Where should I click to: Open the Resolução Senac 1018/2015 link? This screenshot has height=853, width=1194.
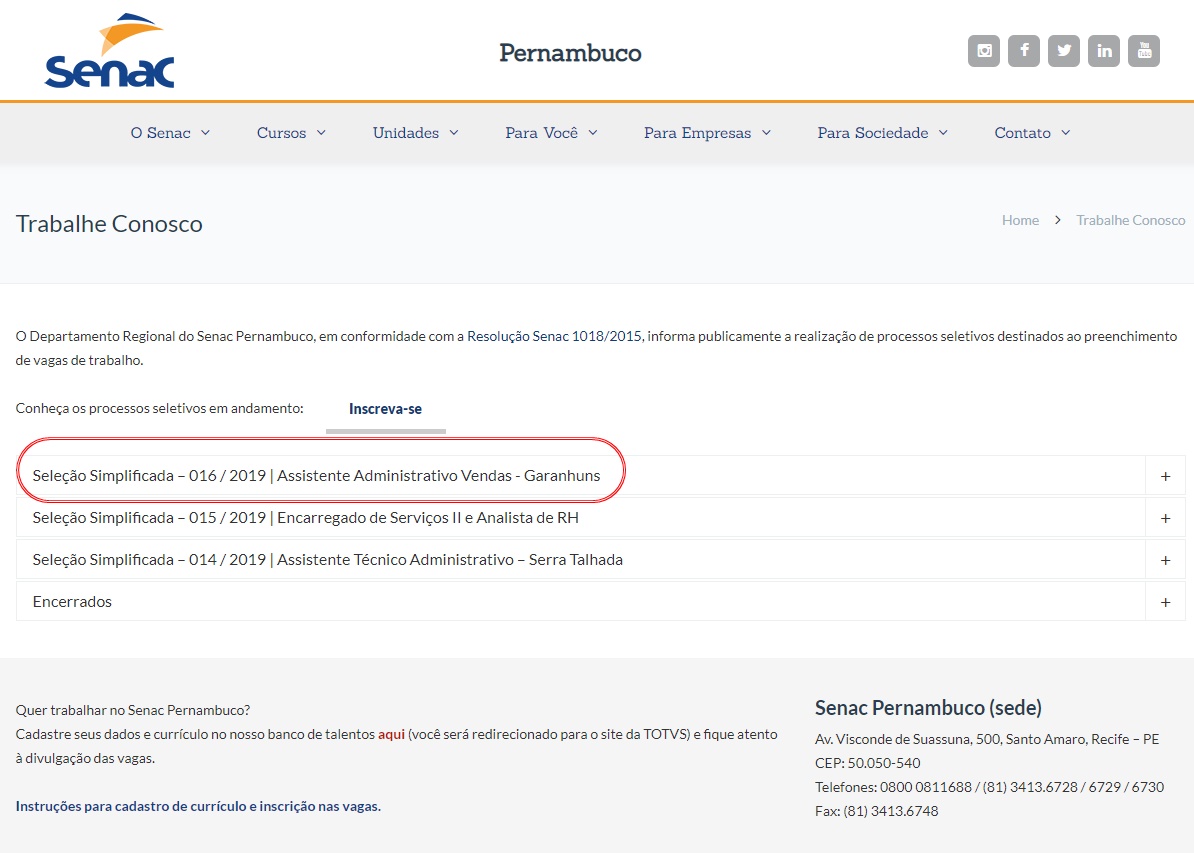[554, 336]
